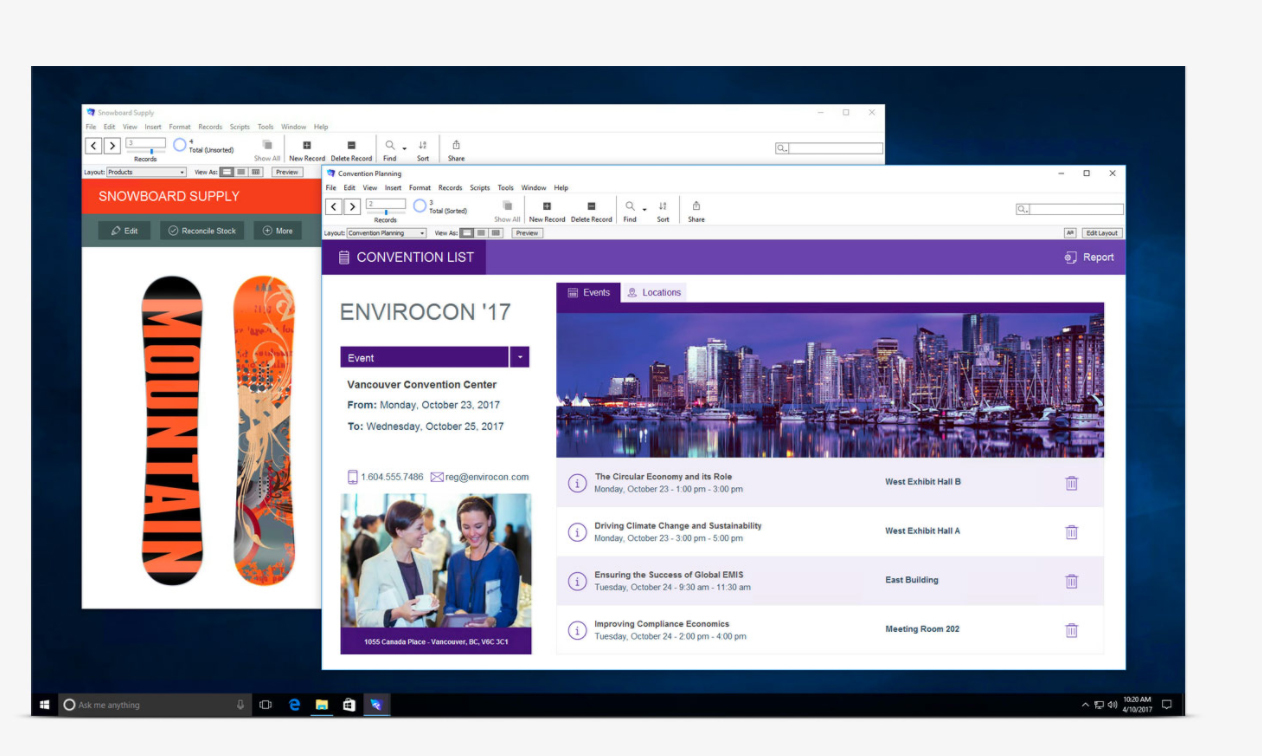Click Share icon in Convention Planning toolbar
This screenshot has width=1262, height=756.
(696, 206)
